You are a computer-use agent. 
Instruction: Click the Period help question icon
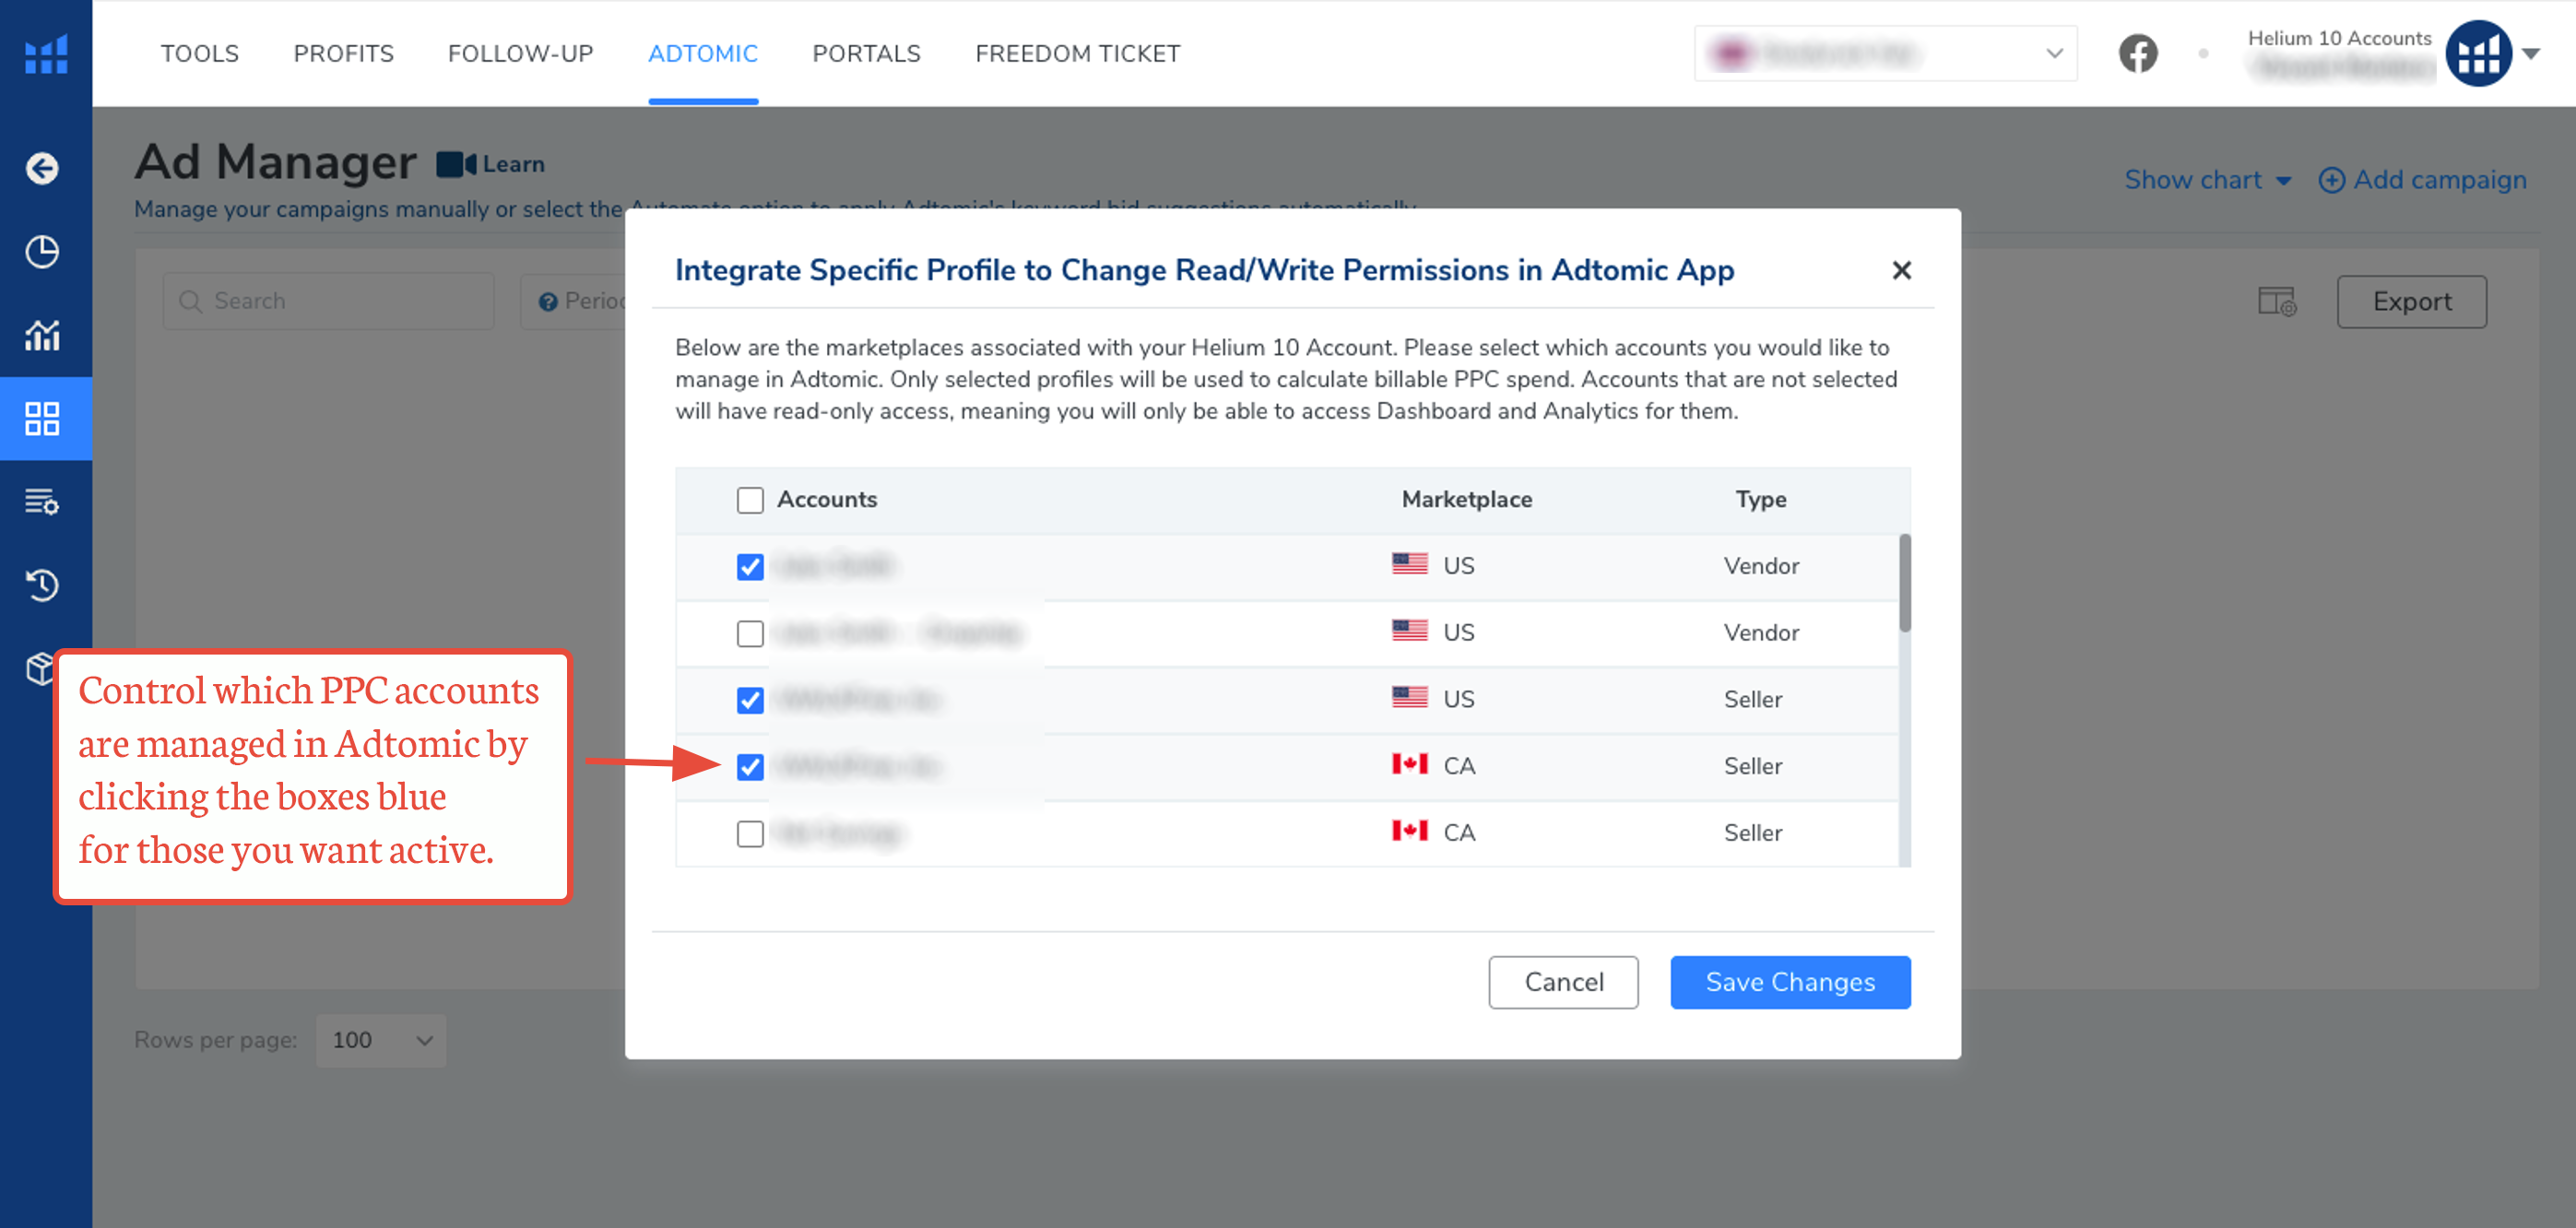pyautogui.click(x=547, y=301)
